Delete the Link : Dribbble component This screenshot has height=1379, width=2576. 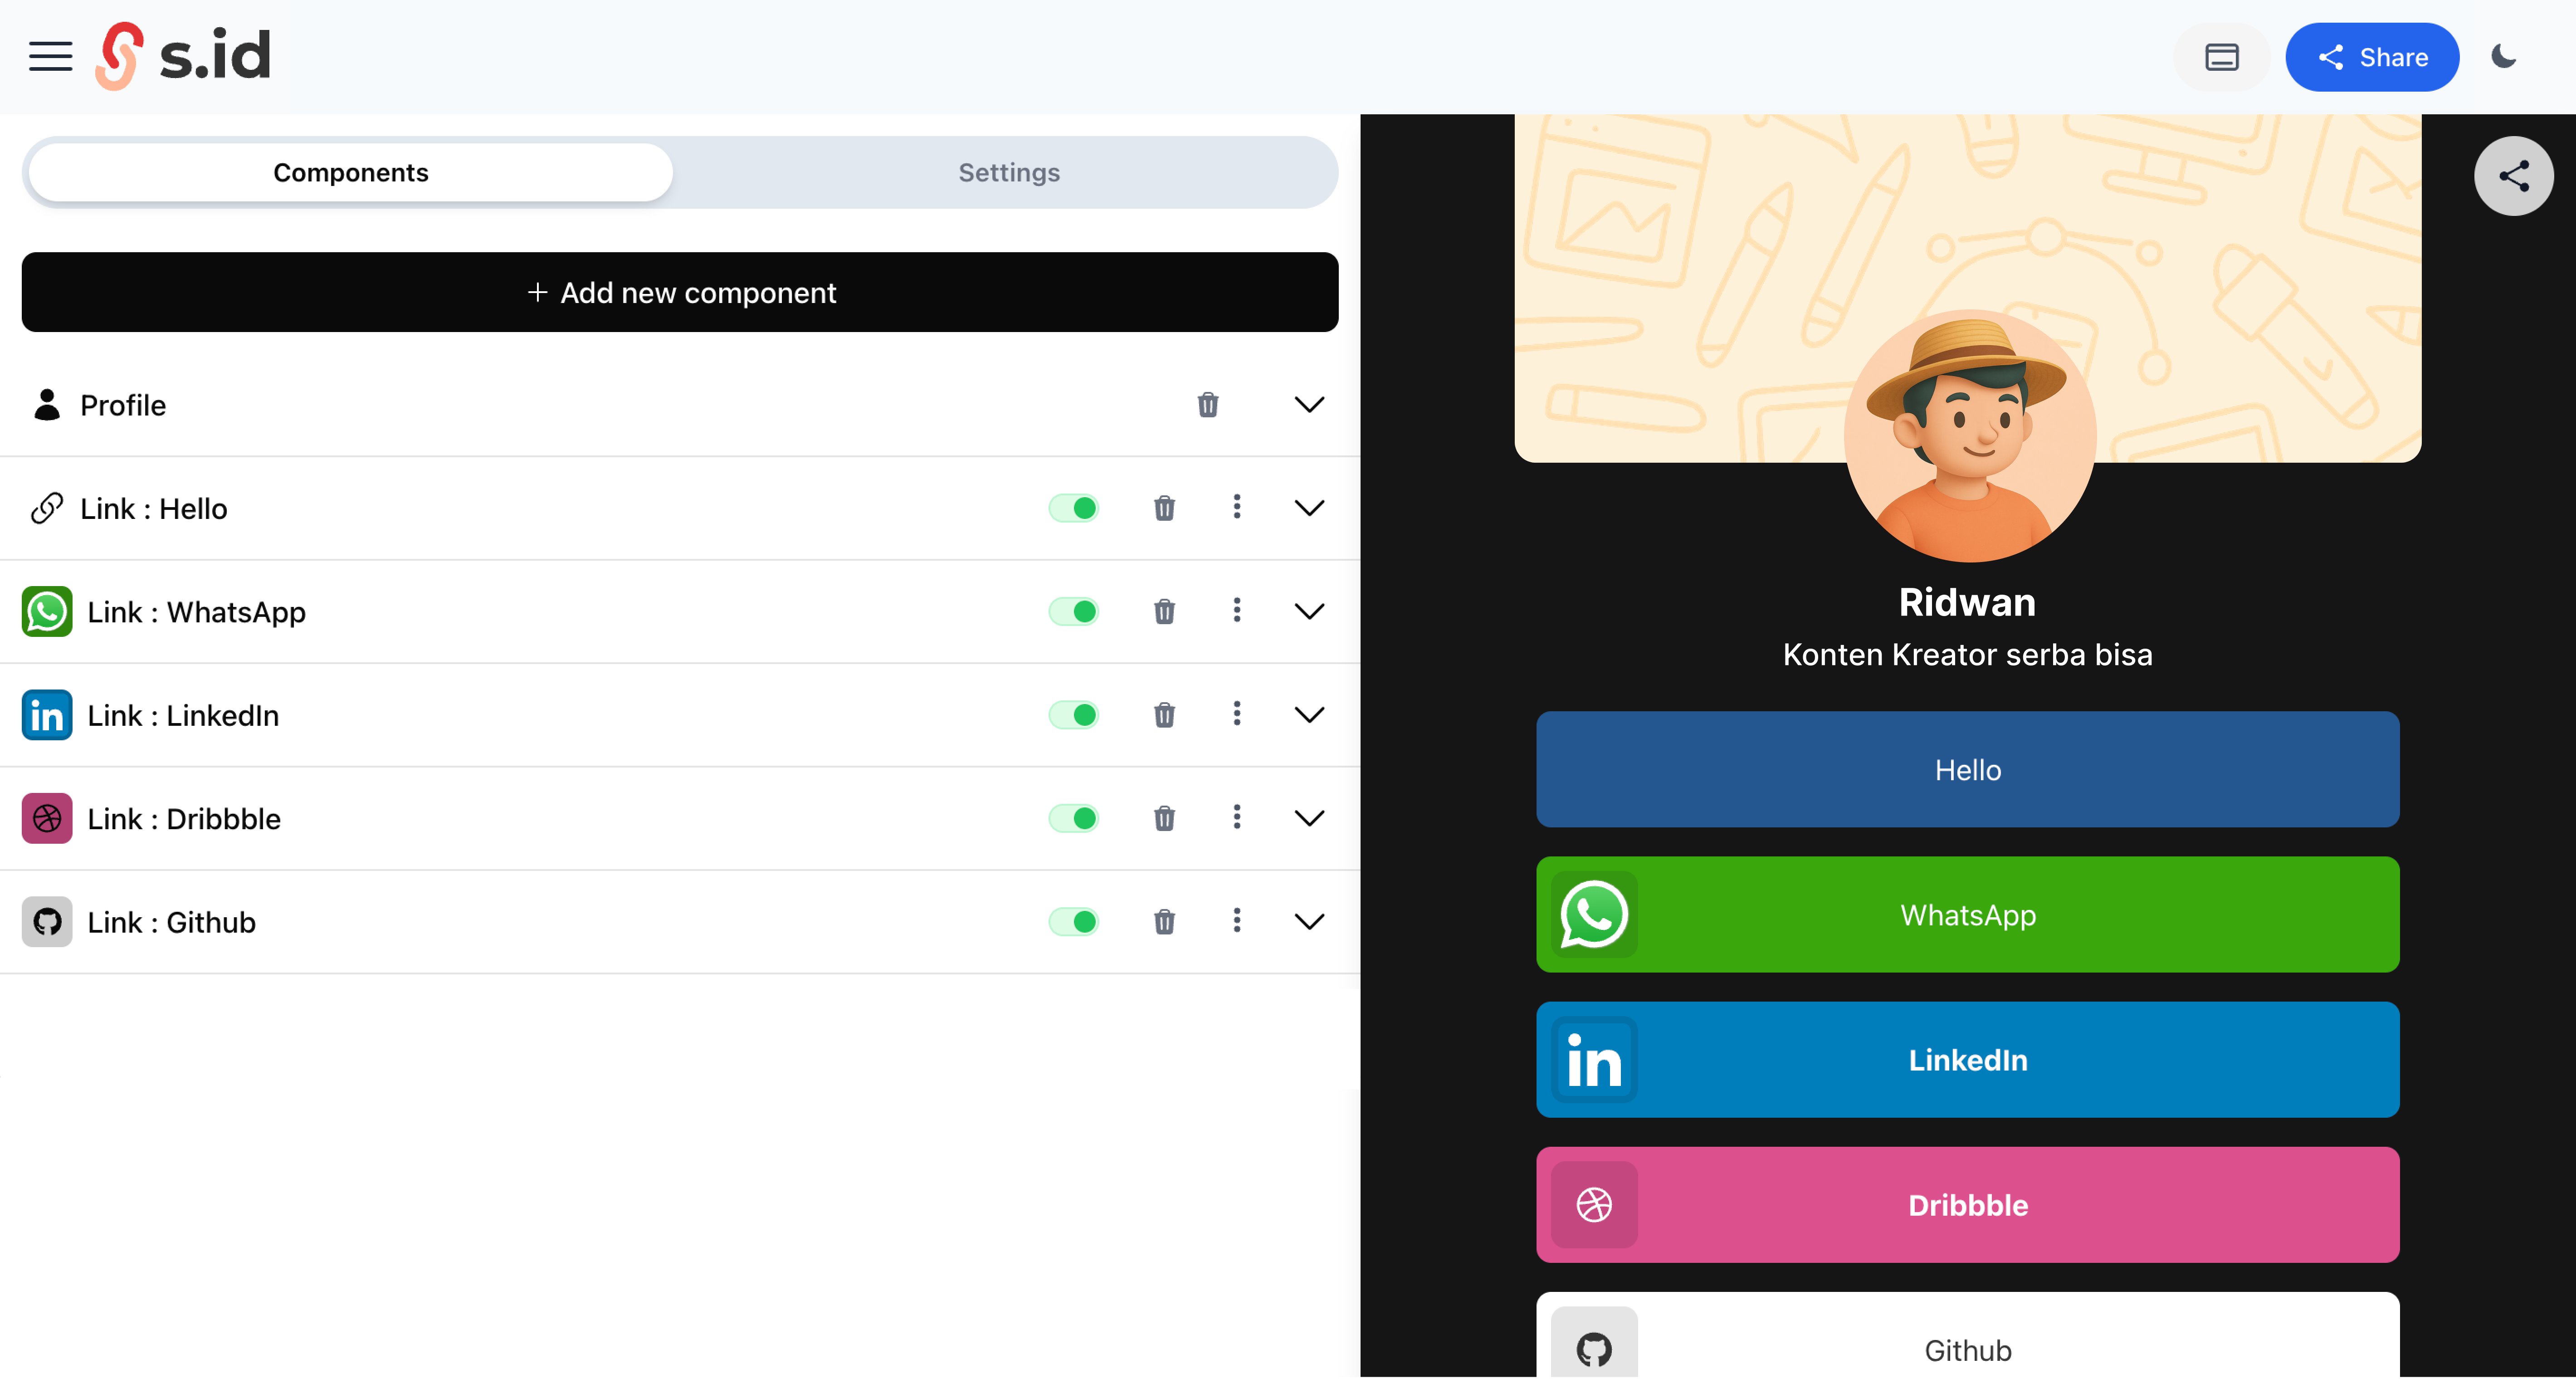pyautogui.click(x=1164, y=818)
